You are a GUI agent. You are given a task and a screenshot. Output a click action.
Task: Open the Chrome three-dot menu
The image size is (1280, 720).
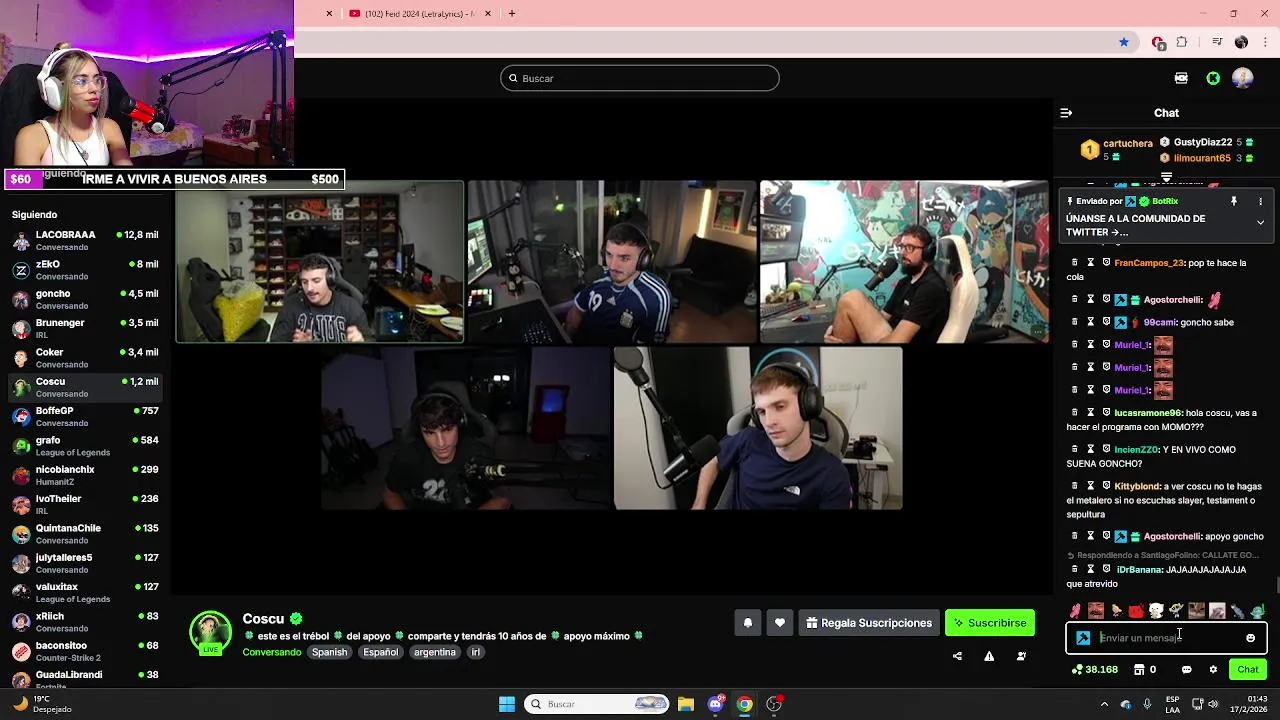coord(1264,42)
